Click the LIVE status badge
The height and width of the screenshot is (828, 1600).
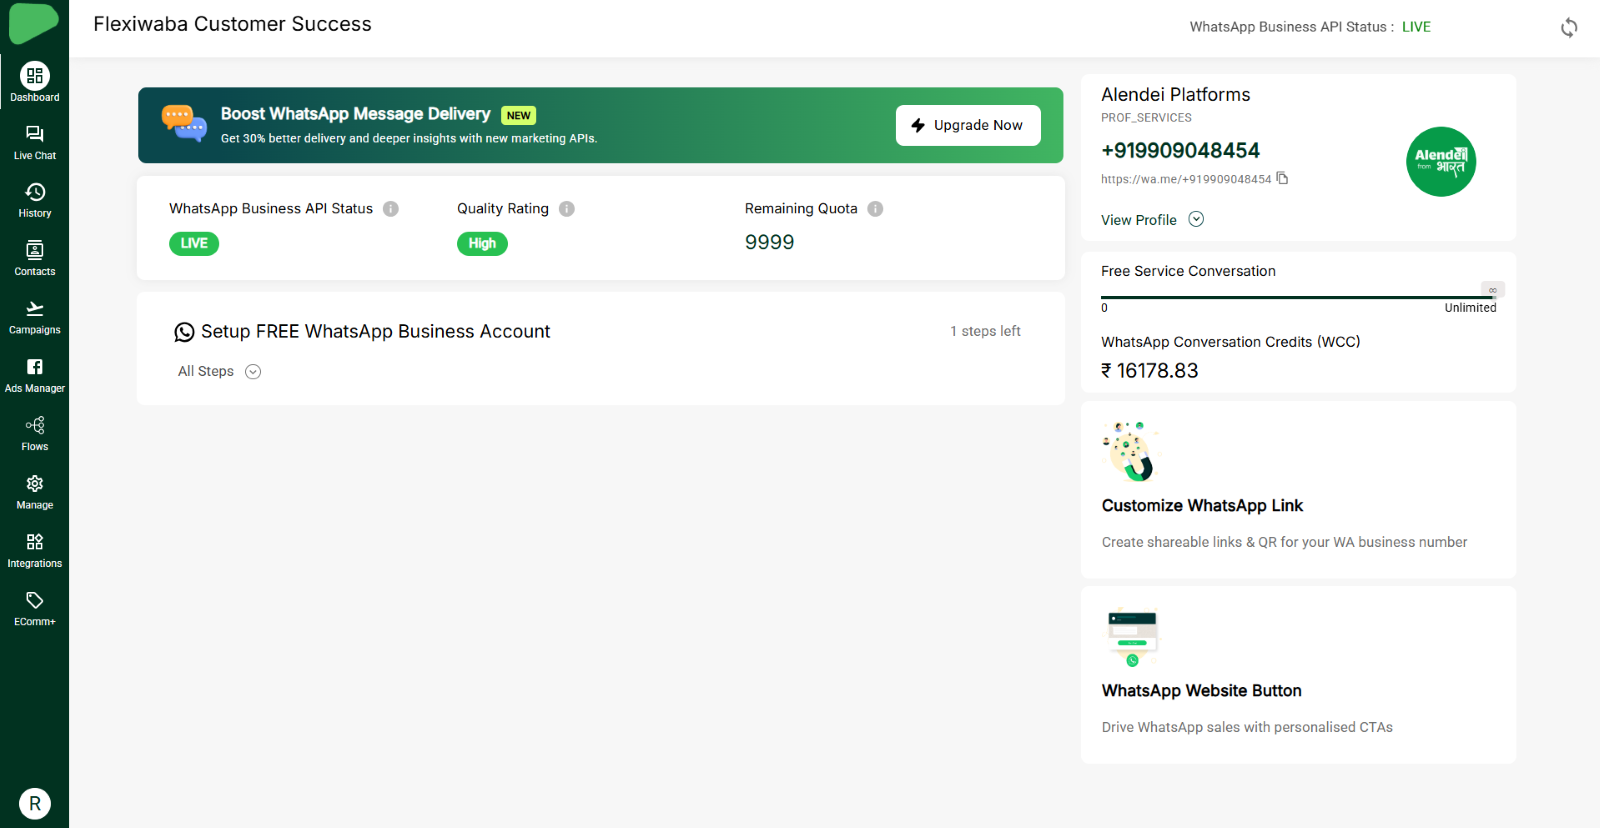coord(194,243)
